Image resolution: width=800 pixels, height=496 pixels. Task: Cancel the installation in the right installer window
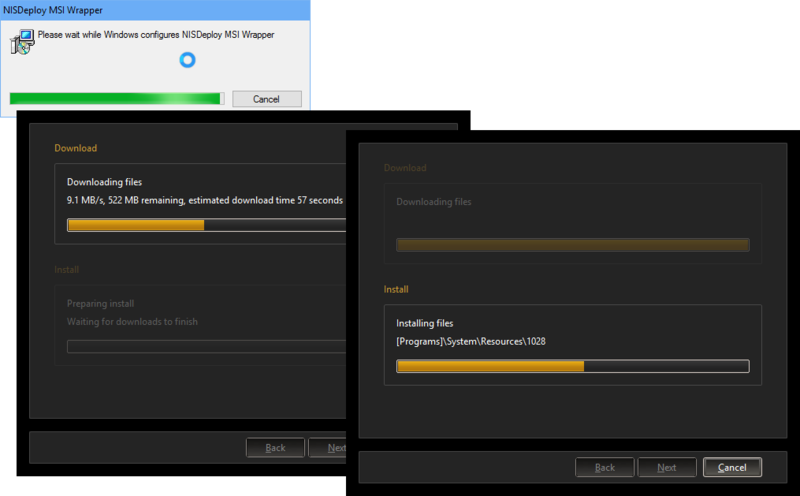[x=732, y=467]
